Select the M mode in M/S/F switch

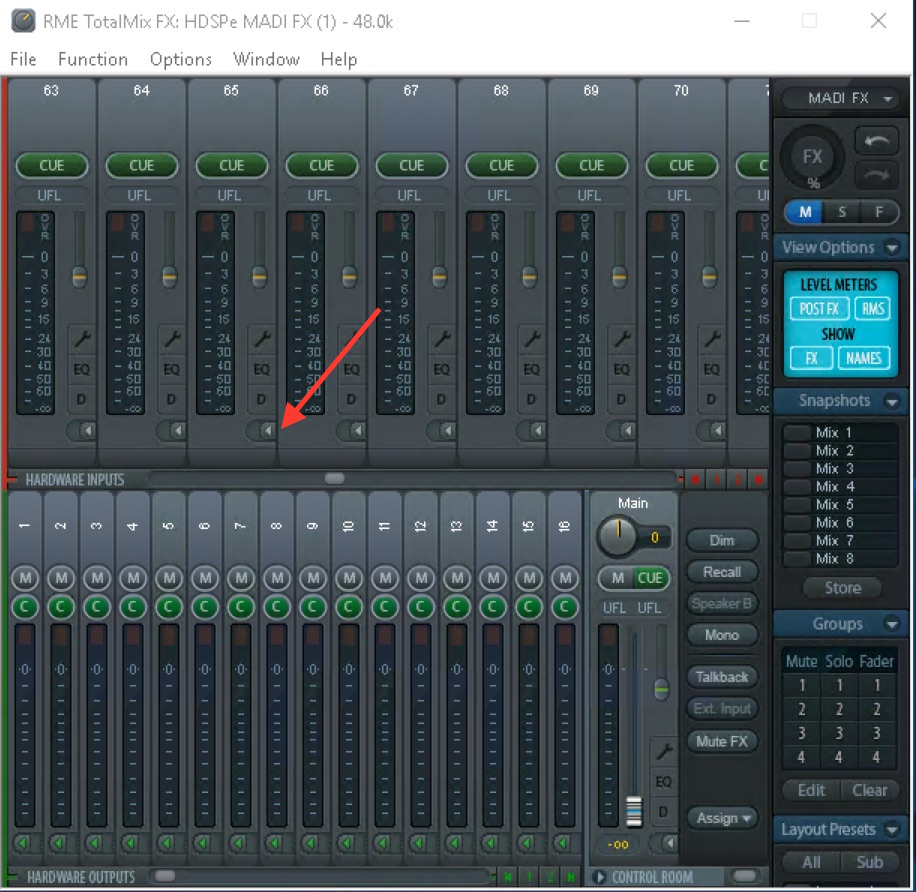click(805, 212)
